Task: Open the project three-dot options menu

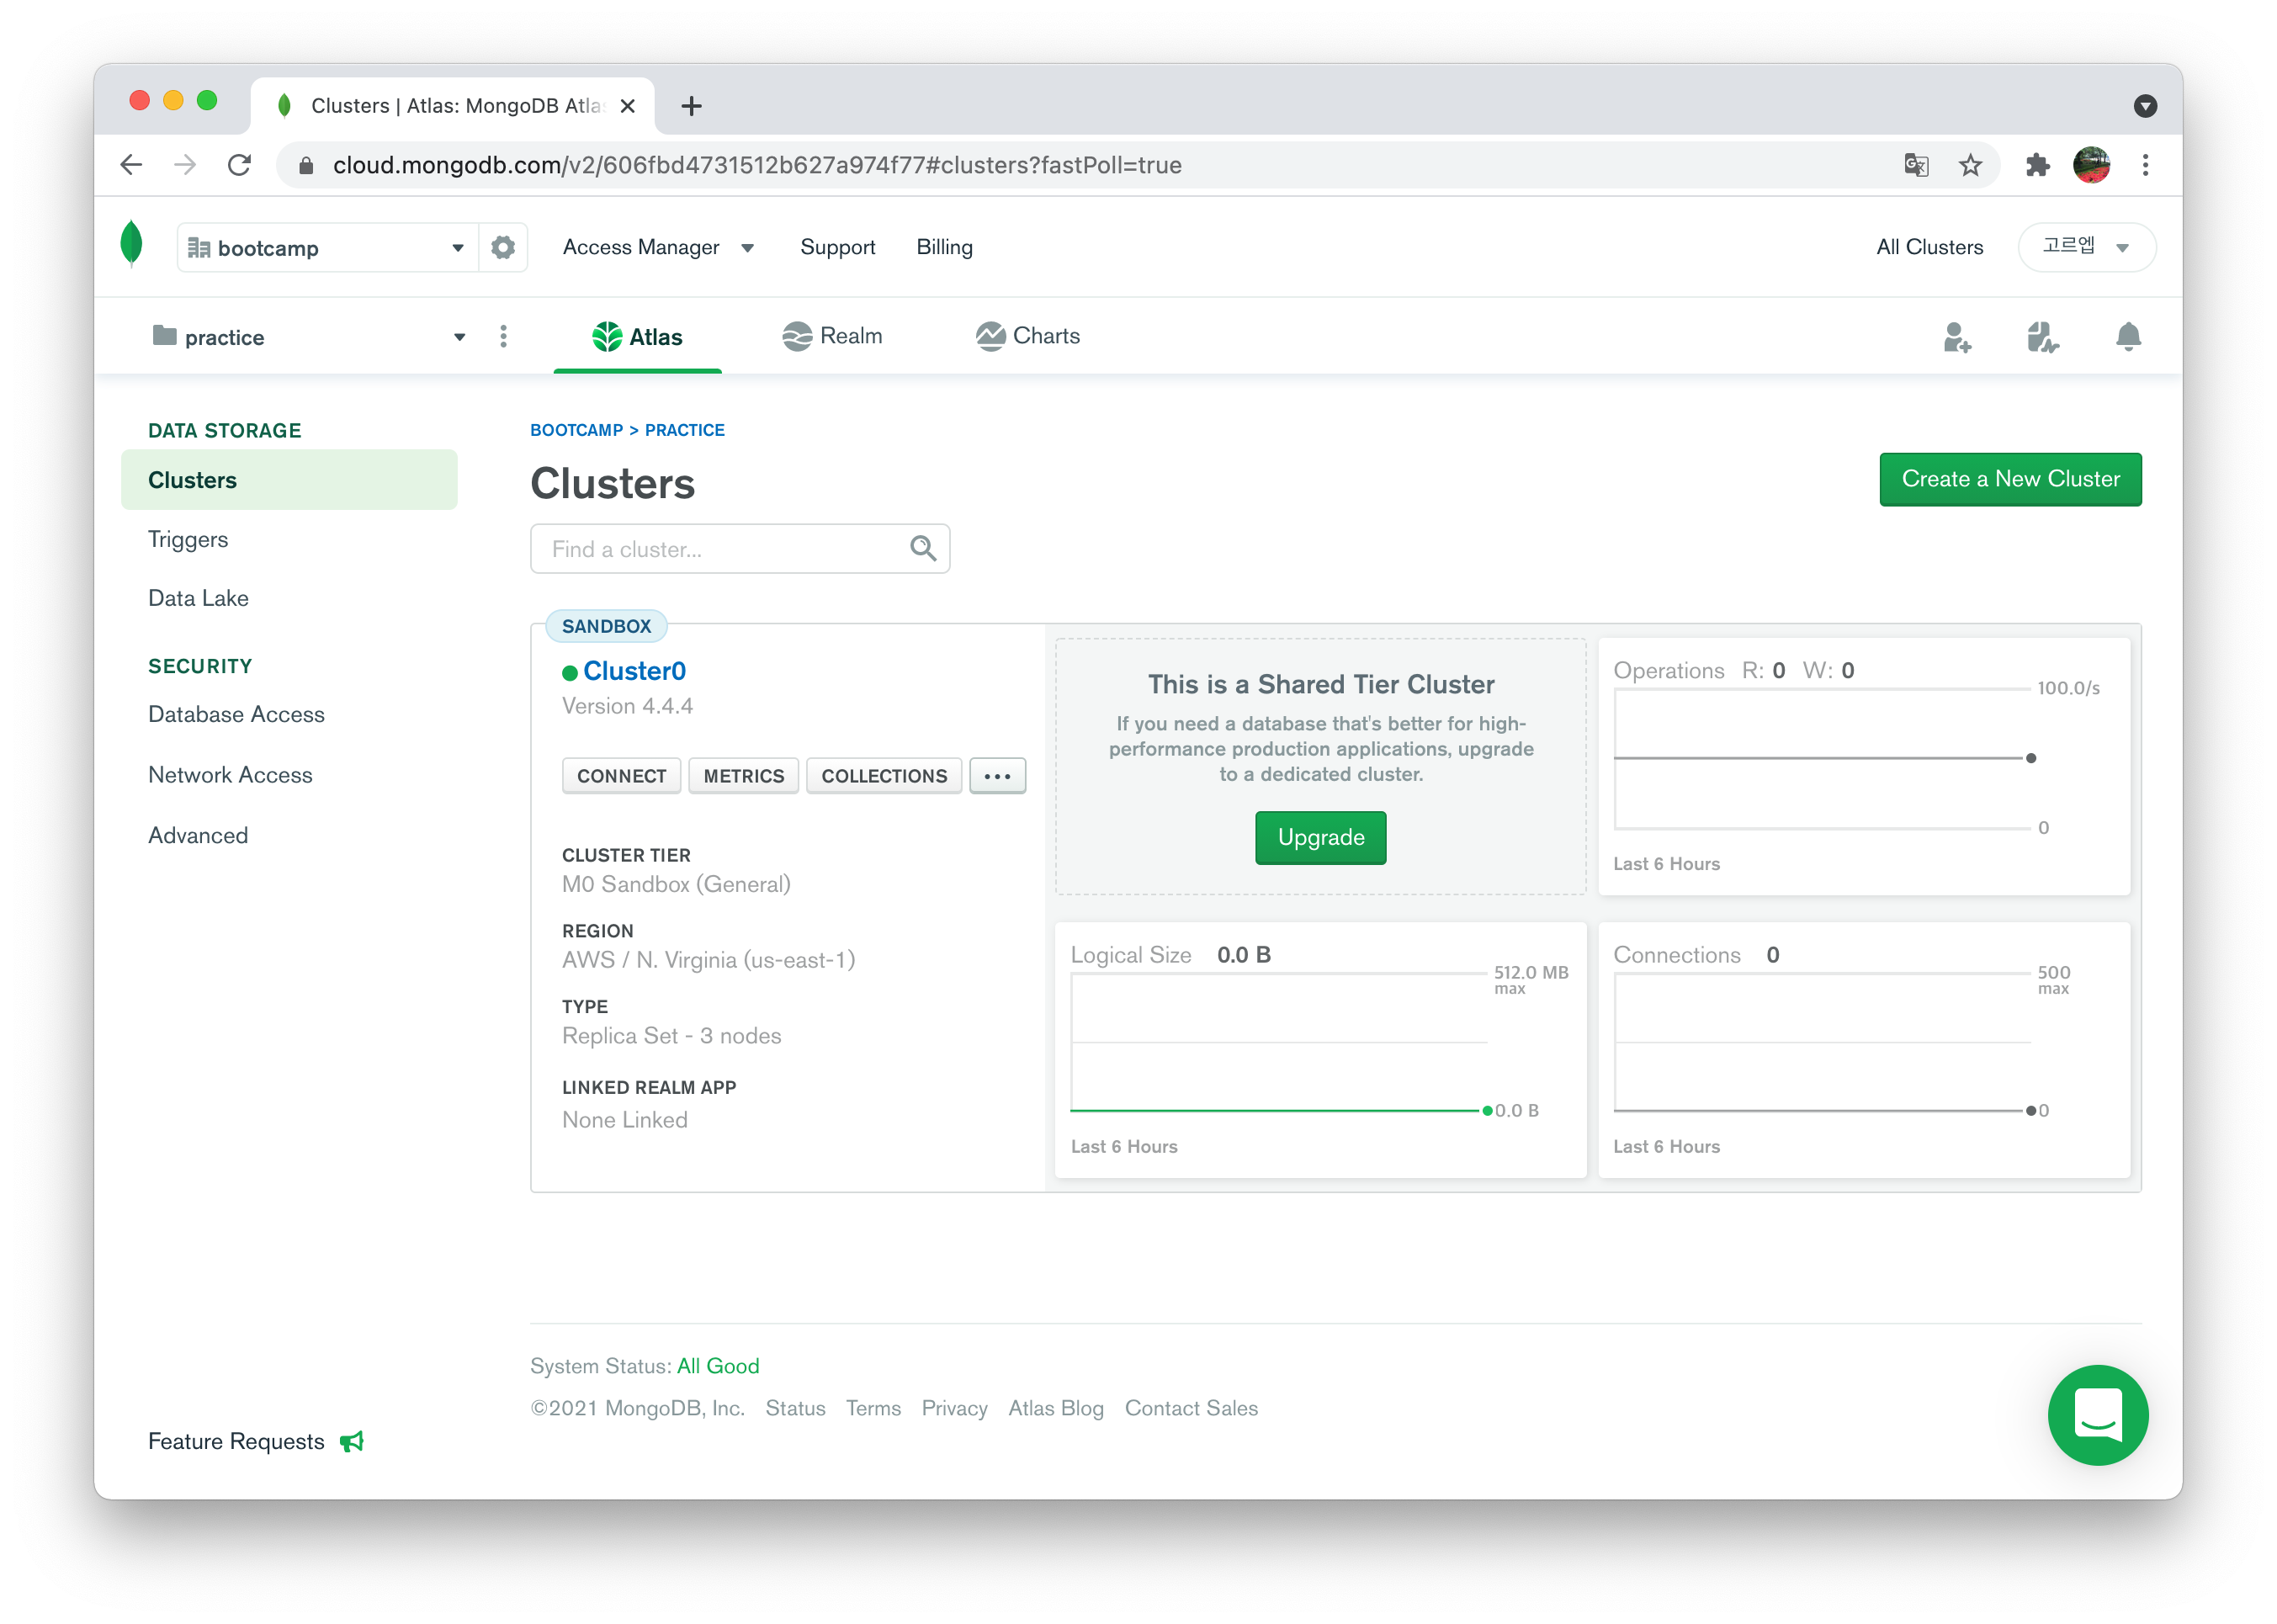Action: 503,337
